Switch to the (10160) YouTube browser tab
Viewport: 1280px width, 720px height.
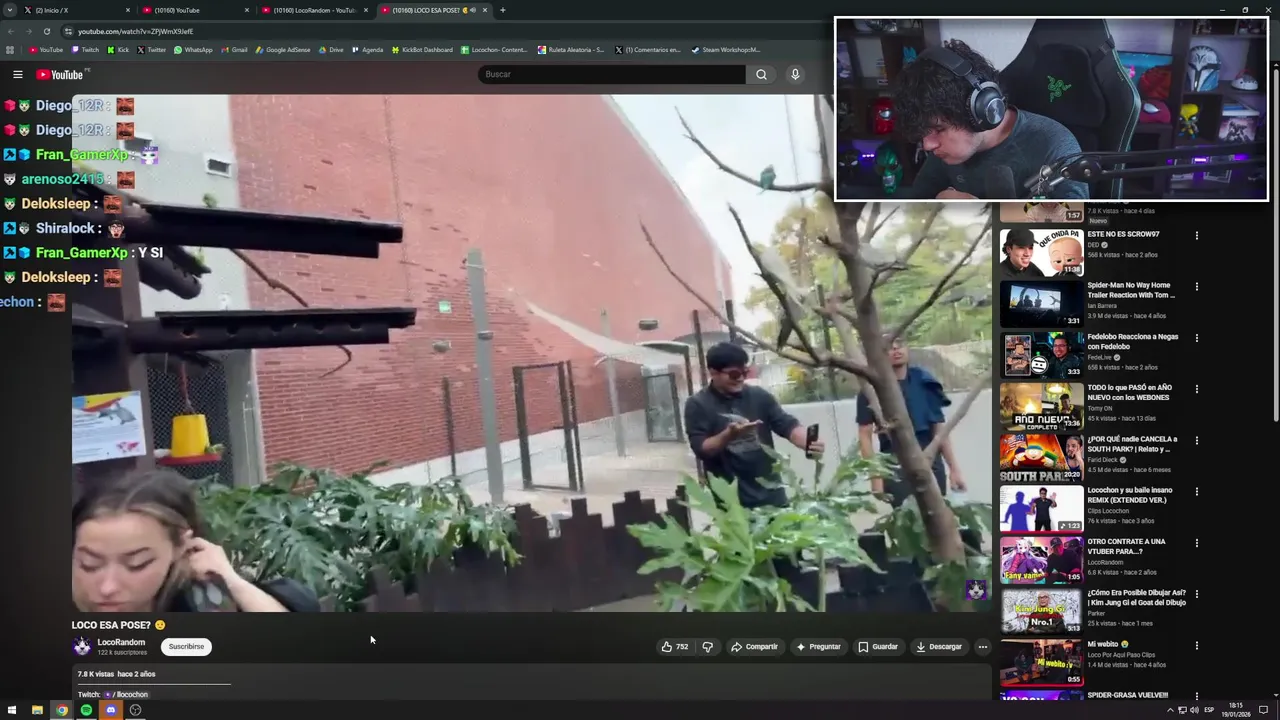[195, 10]
